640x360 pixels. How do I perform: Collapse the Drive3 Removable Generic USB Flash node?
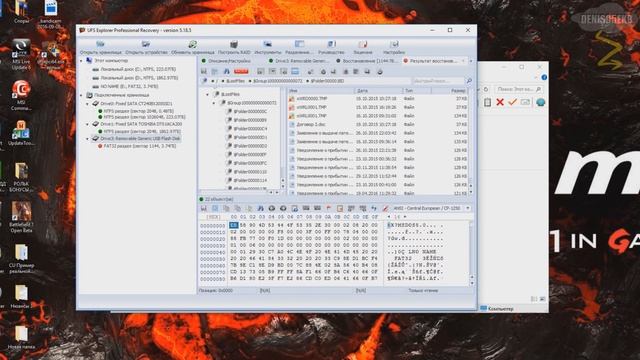pyautogui.click(x=87, y=139)
